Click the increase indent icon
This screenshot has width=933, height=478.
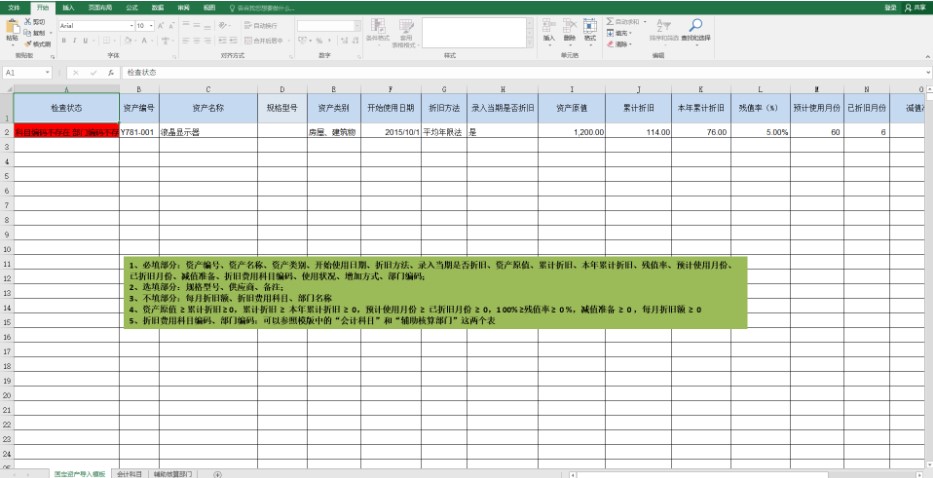coord(233,40)
